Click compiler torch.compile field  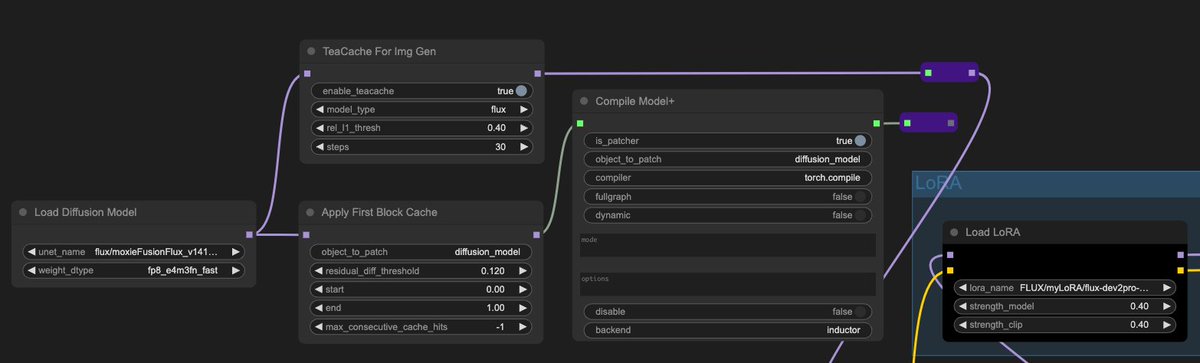(727, 178)
